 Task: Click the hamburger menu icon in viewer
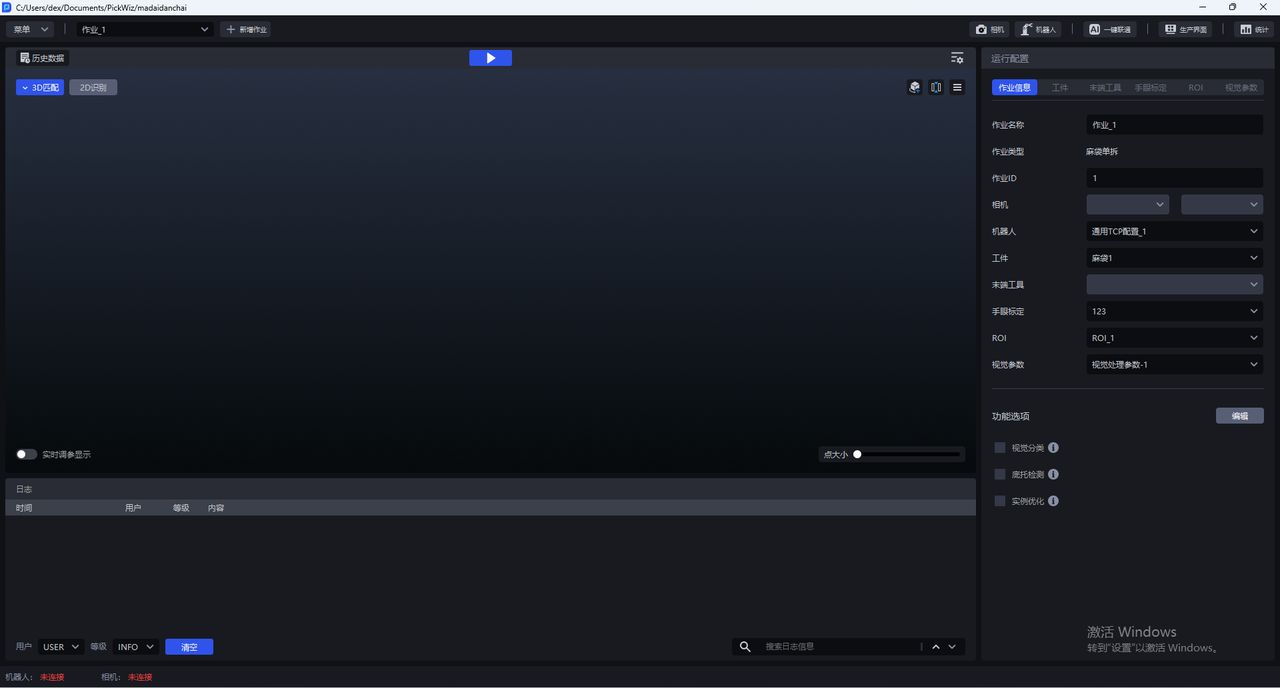tap(957, 88)
